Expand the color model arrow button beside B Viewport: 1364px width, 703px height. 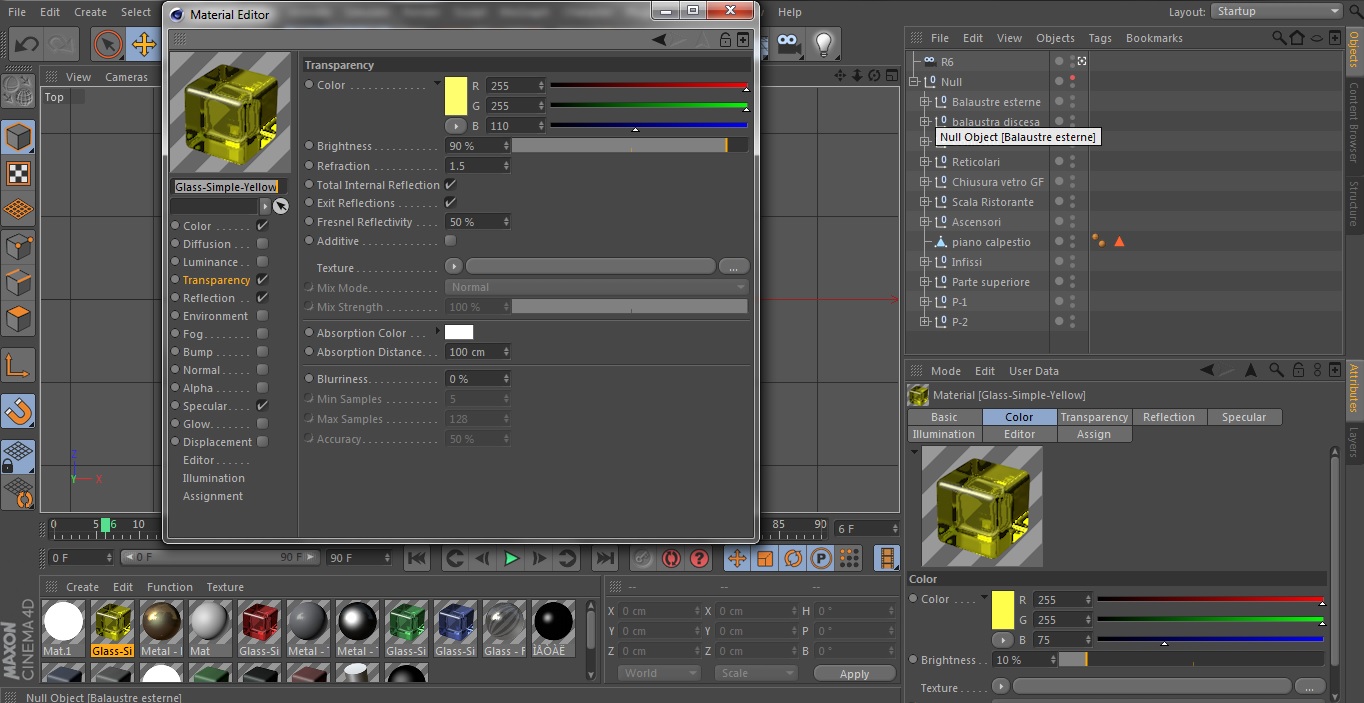[454, 126]
